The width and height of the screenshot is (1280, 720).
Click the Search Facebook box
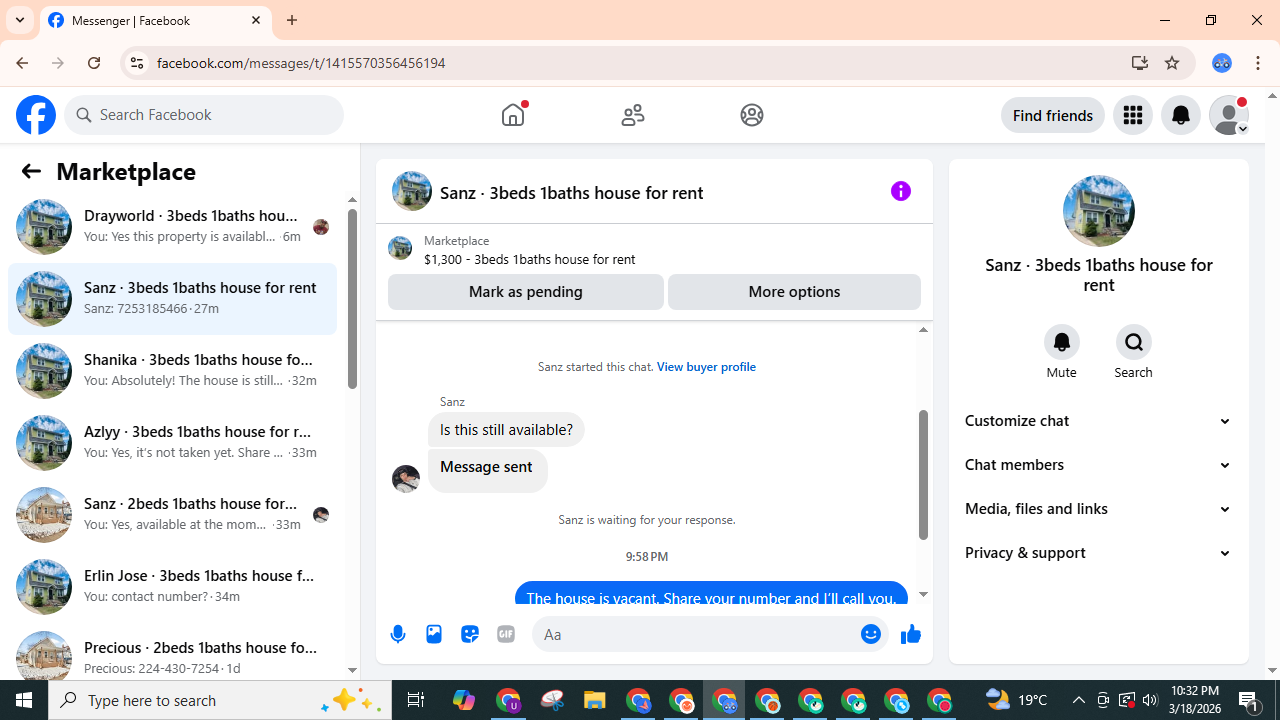[204, 115]
